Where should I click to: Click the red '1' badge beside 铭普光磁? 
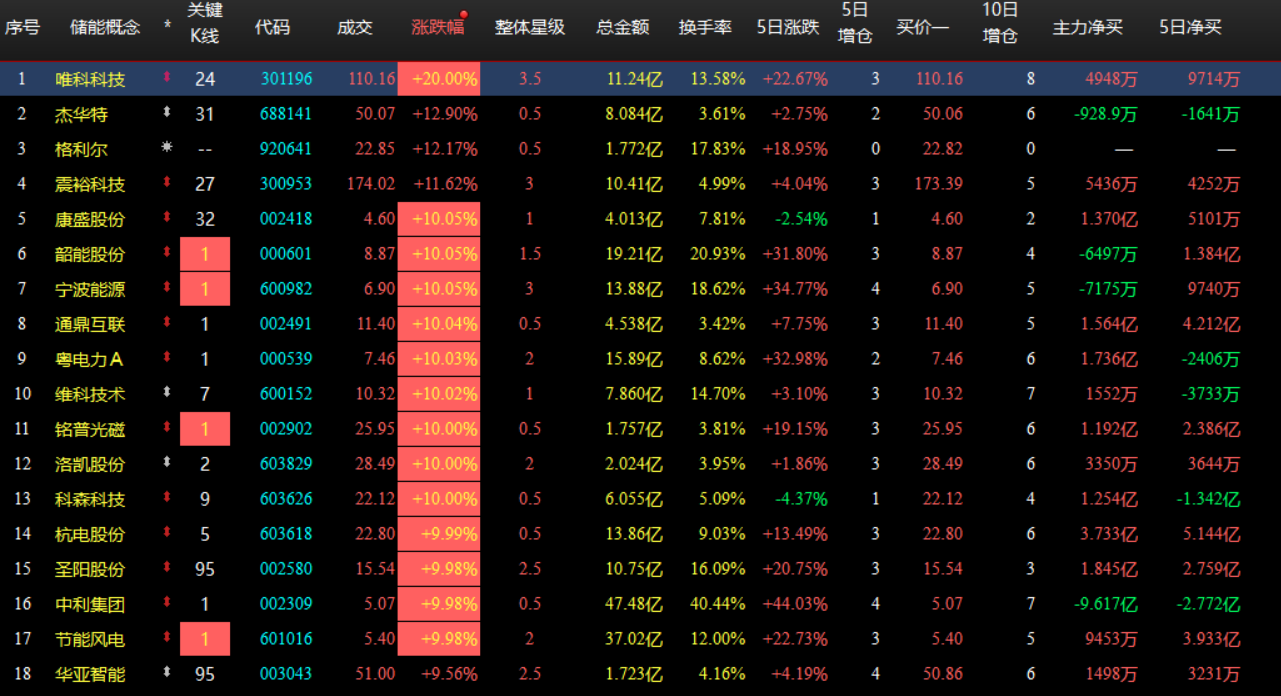point(204,428)
